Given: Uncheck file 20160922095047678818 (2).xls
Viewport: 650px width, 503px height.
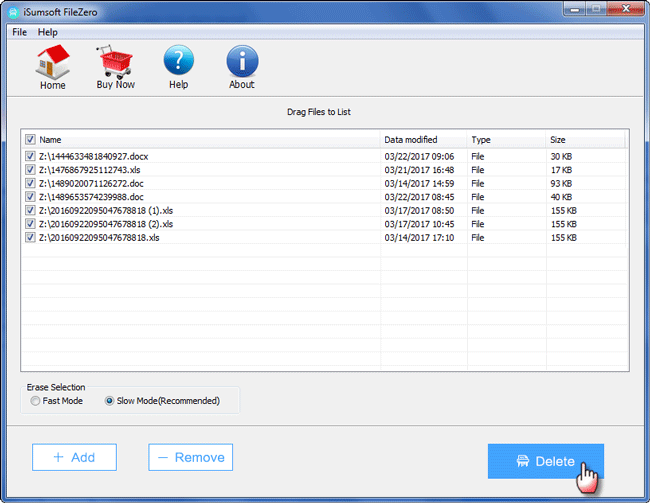Looking at the screenshot, I should (x=30, y=224).
